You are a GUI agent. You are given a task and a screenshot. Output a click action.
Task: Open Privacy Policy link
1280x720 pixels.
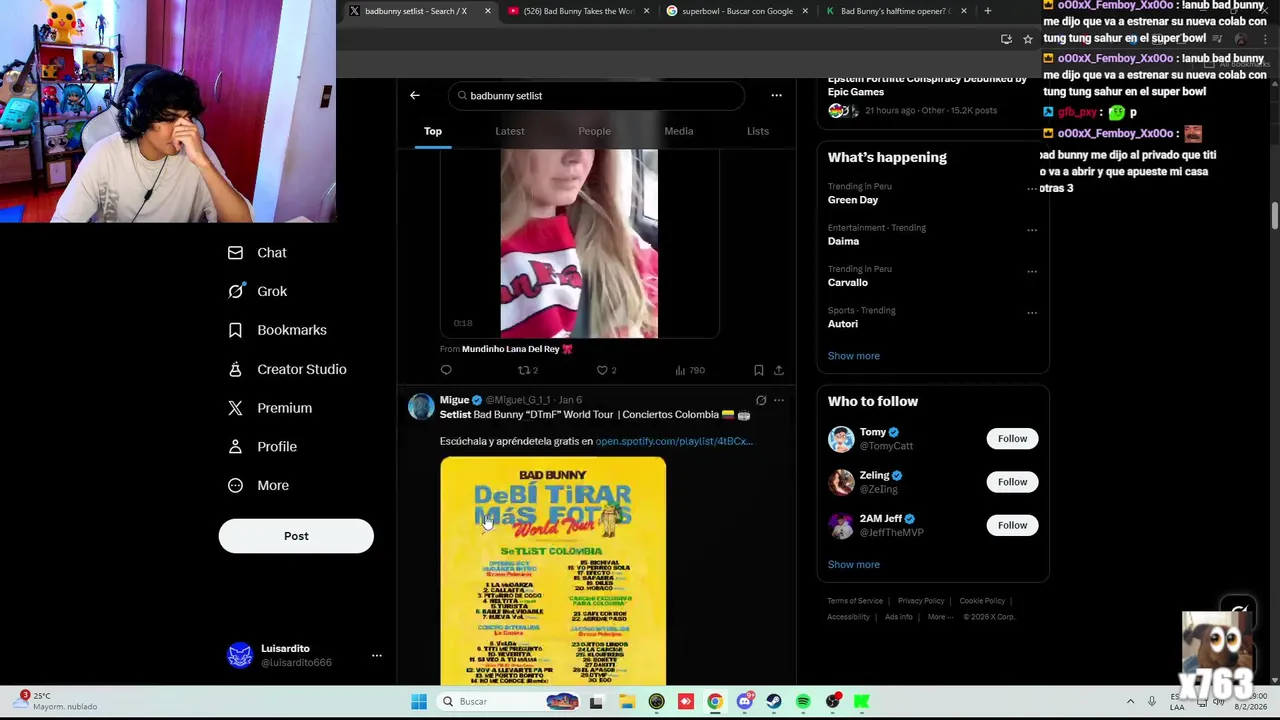click(921, 601)
